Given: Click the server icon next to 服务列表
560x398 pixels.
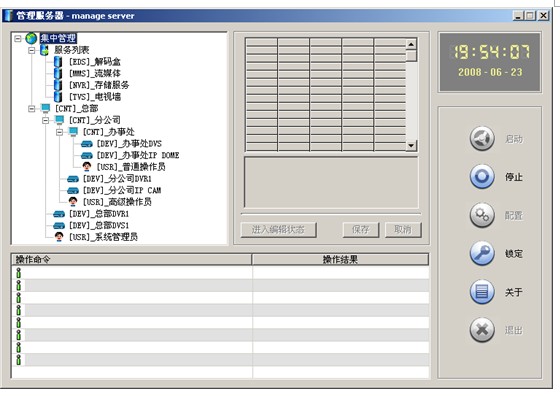Looking at the screenshot, I should tap(44, 50).
